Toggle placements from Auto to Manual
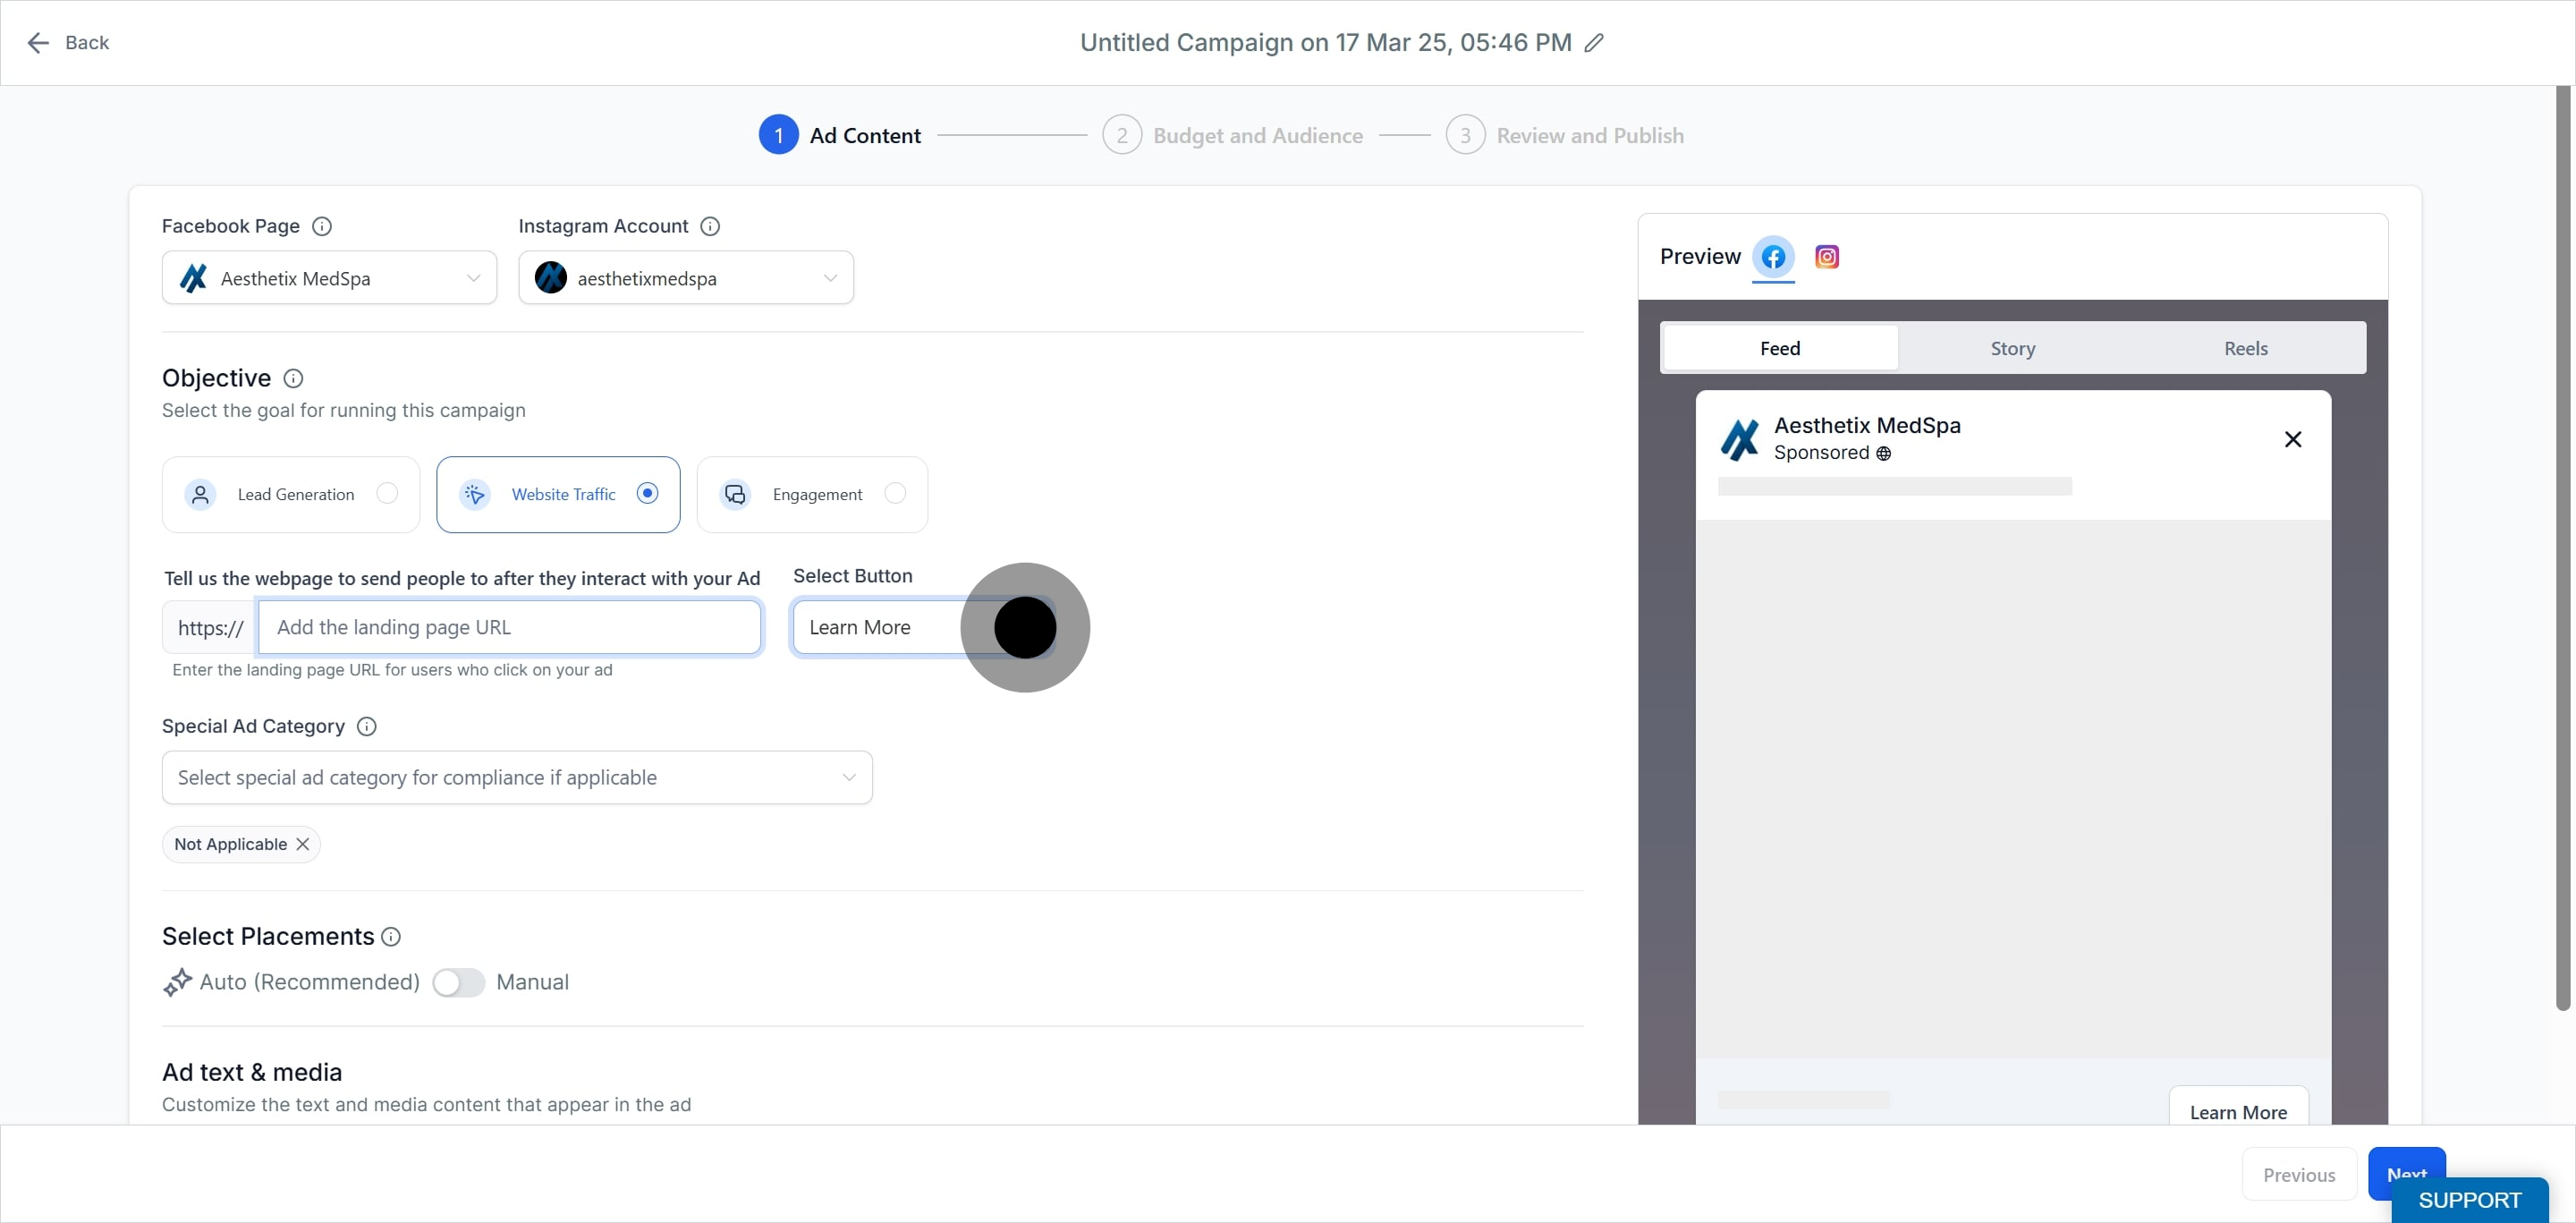The image size is (2576, 1223). tap(458, 983)
